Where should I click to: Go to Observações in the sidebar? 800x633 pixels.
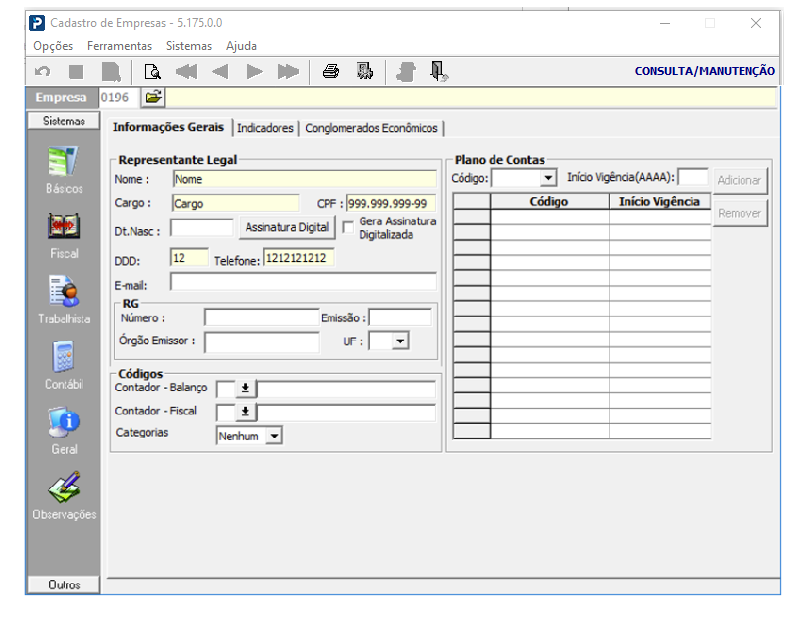click(64, 487)
